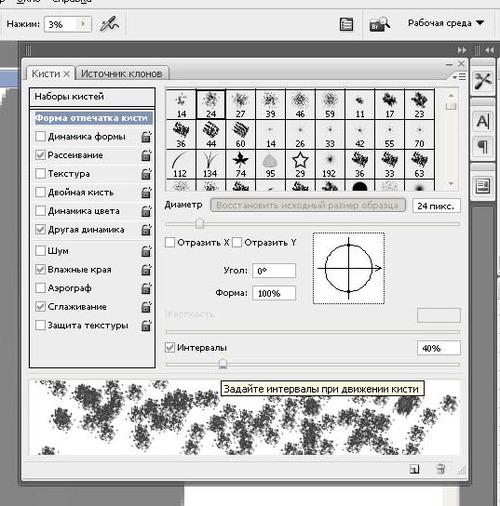Enable the Динамика формы checkbox
The width and height of the screenshot is (500, 506).
click(40, 136)
